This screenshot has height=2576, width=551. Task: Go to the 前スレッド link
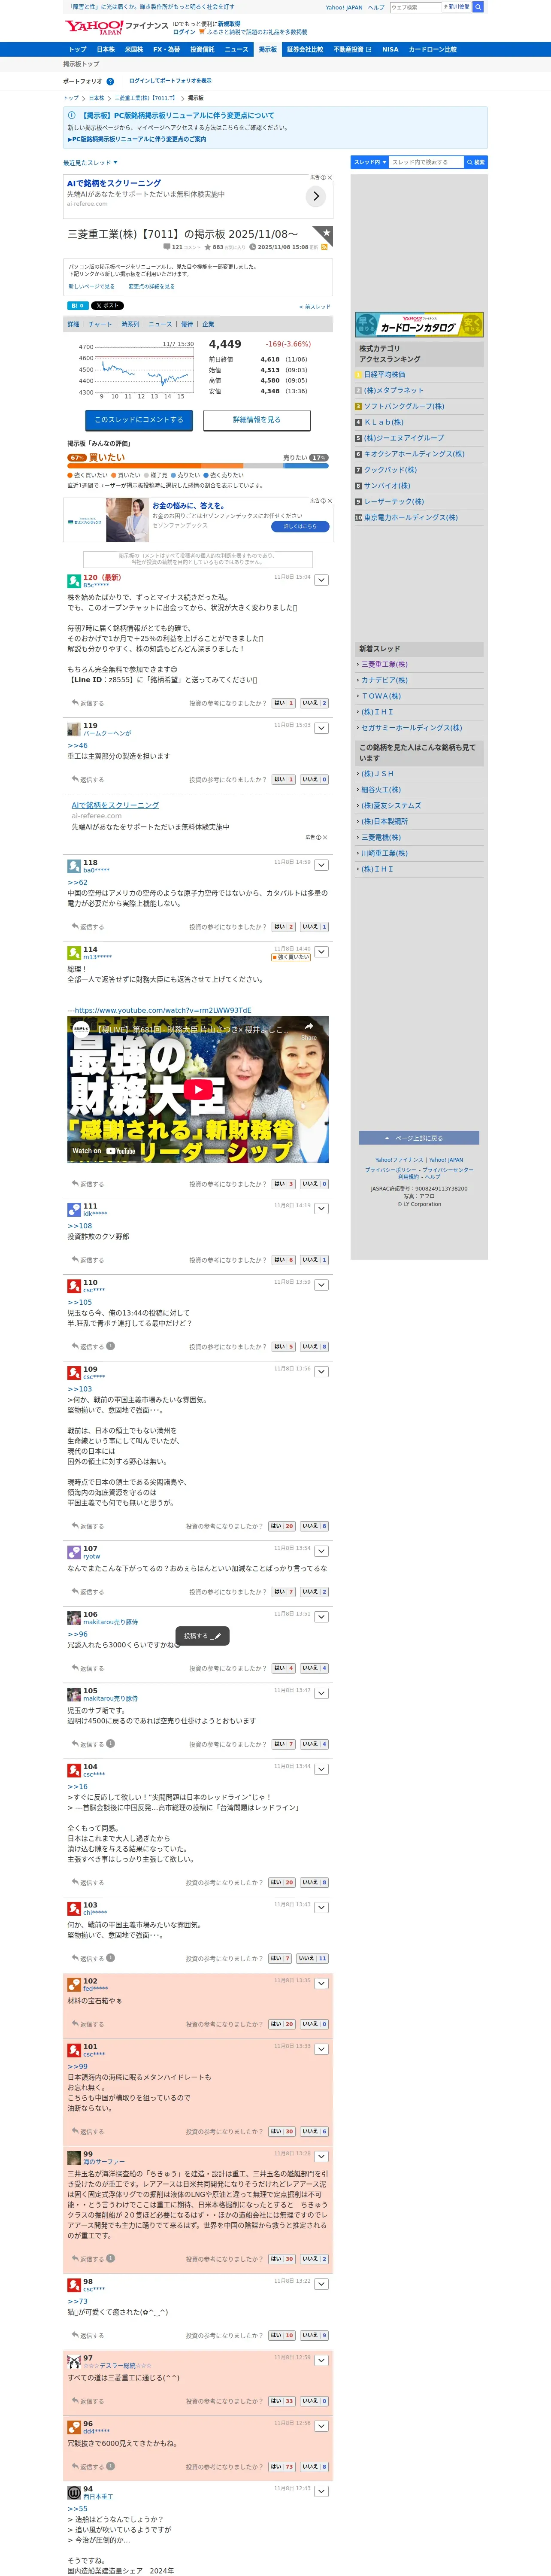tap(315, 307)
